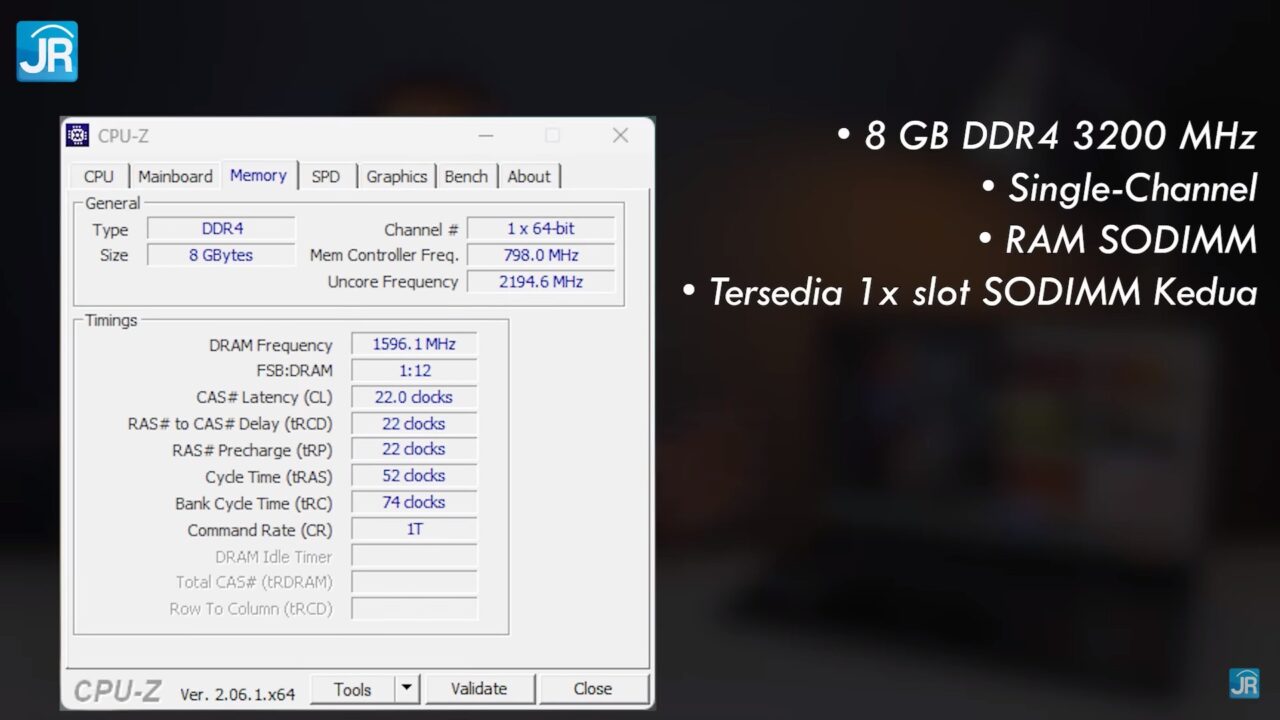Click the tRCD value field

click(414, 423)
